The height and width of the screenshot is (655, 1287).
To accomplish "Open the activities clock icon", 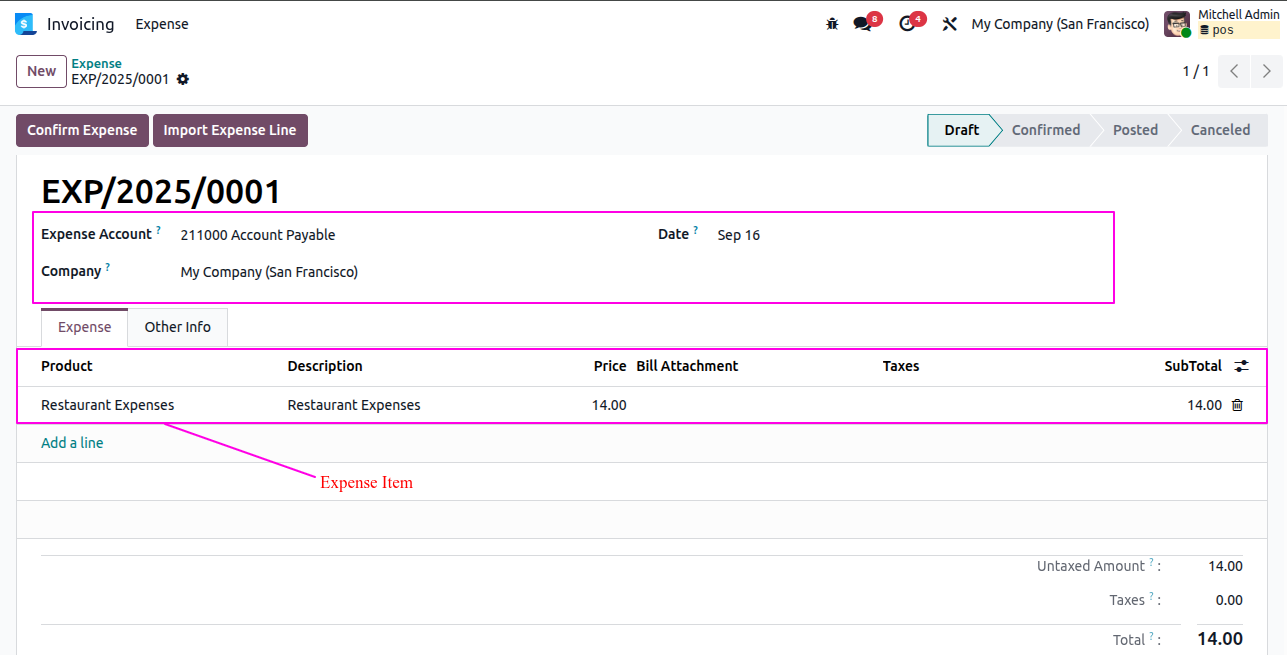I will coord(907,24).
